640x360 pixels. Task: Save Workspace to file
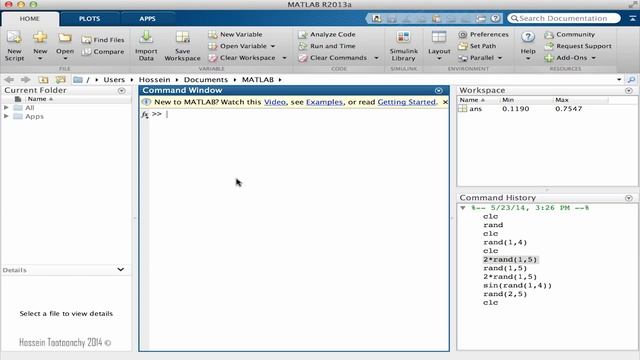[x=182, y=46]
